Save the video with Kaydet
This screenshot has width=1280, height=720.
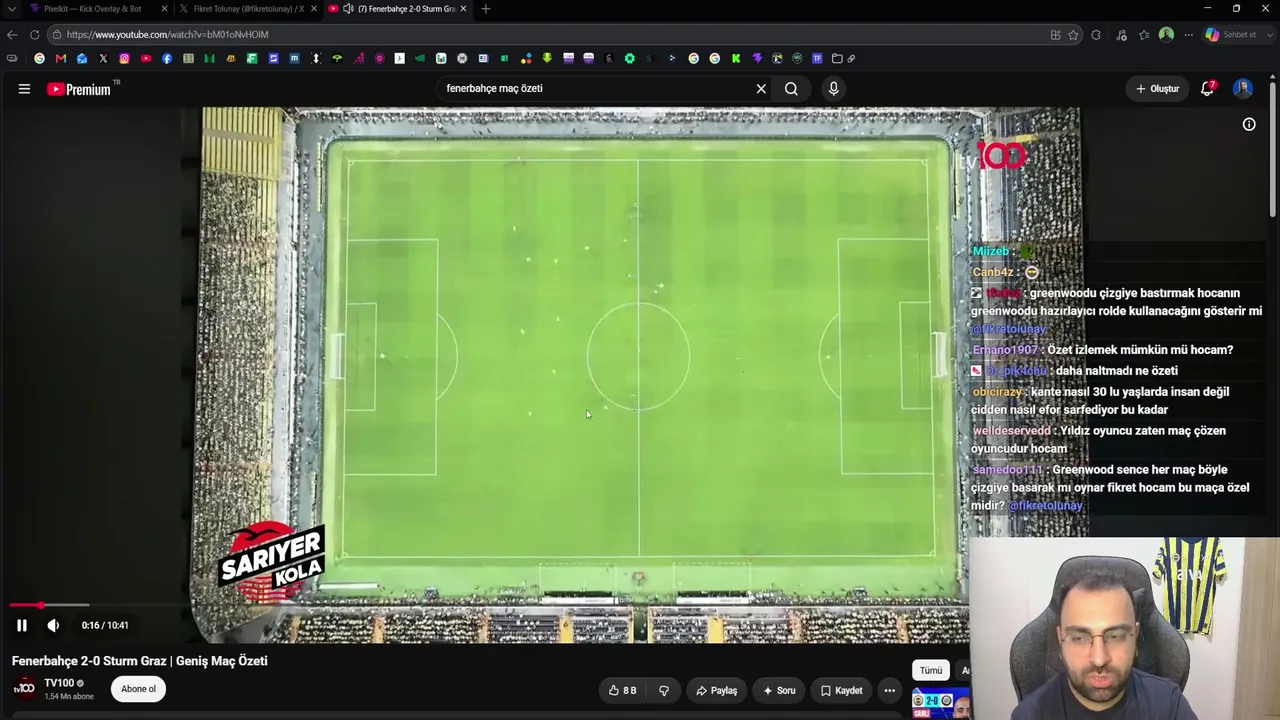841,690
